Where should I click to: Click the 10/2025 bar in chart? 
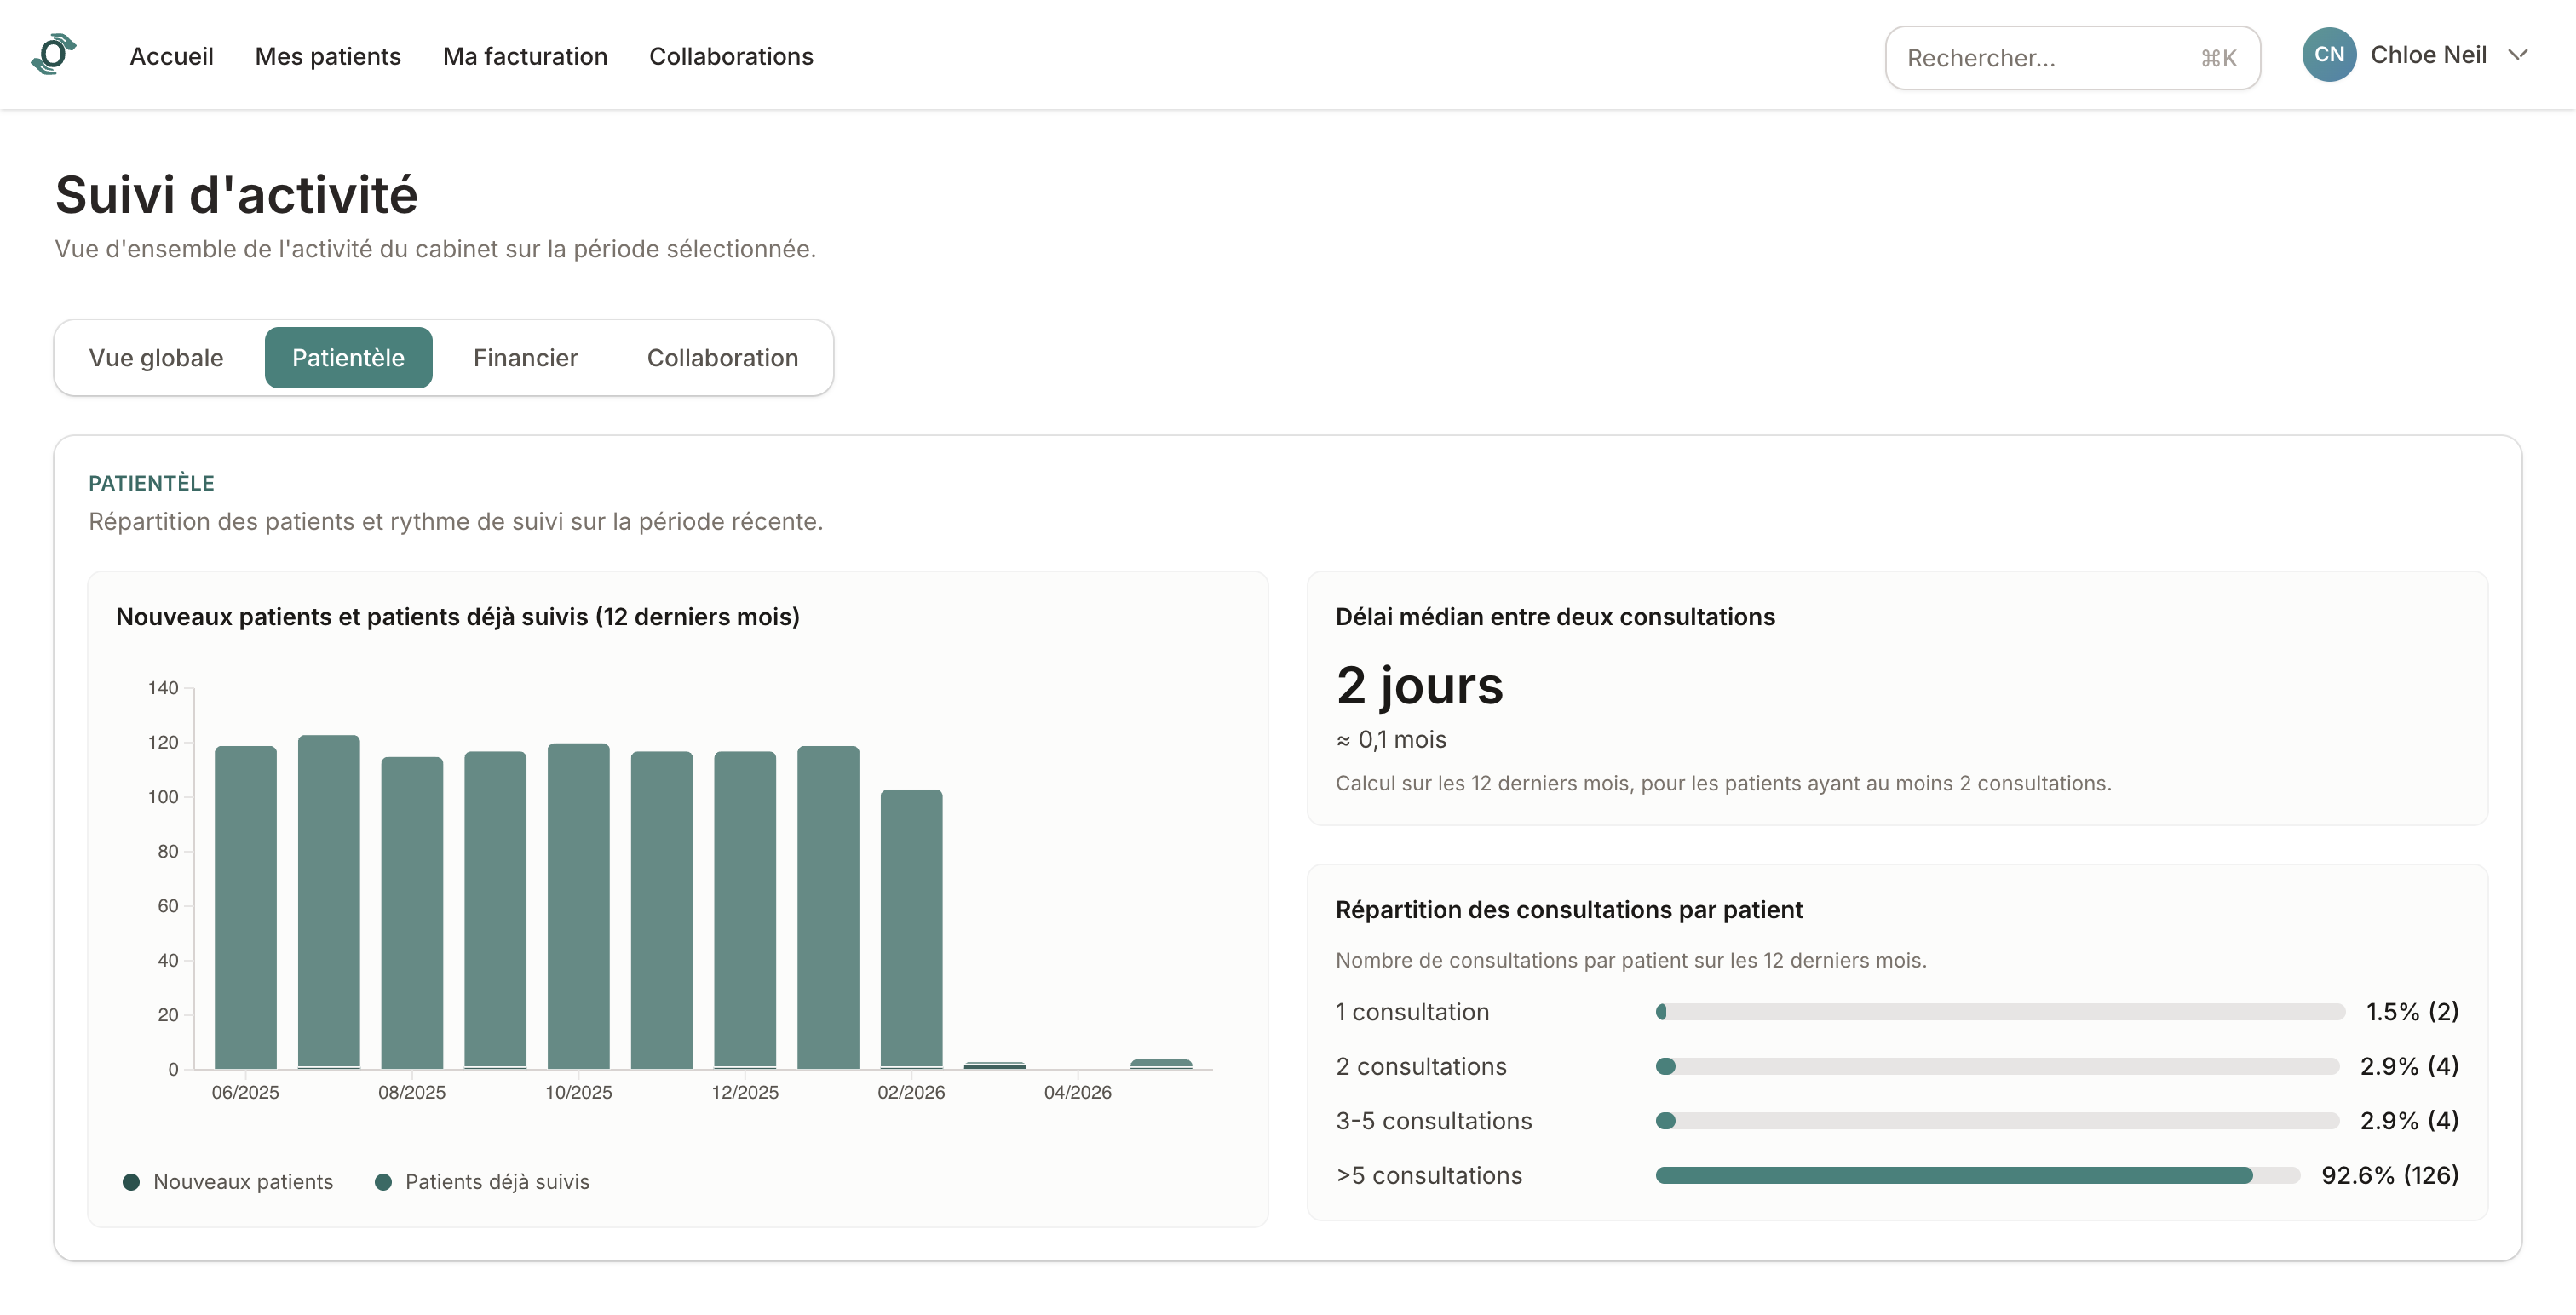(579, 906)
